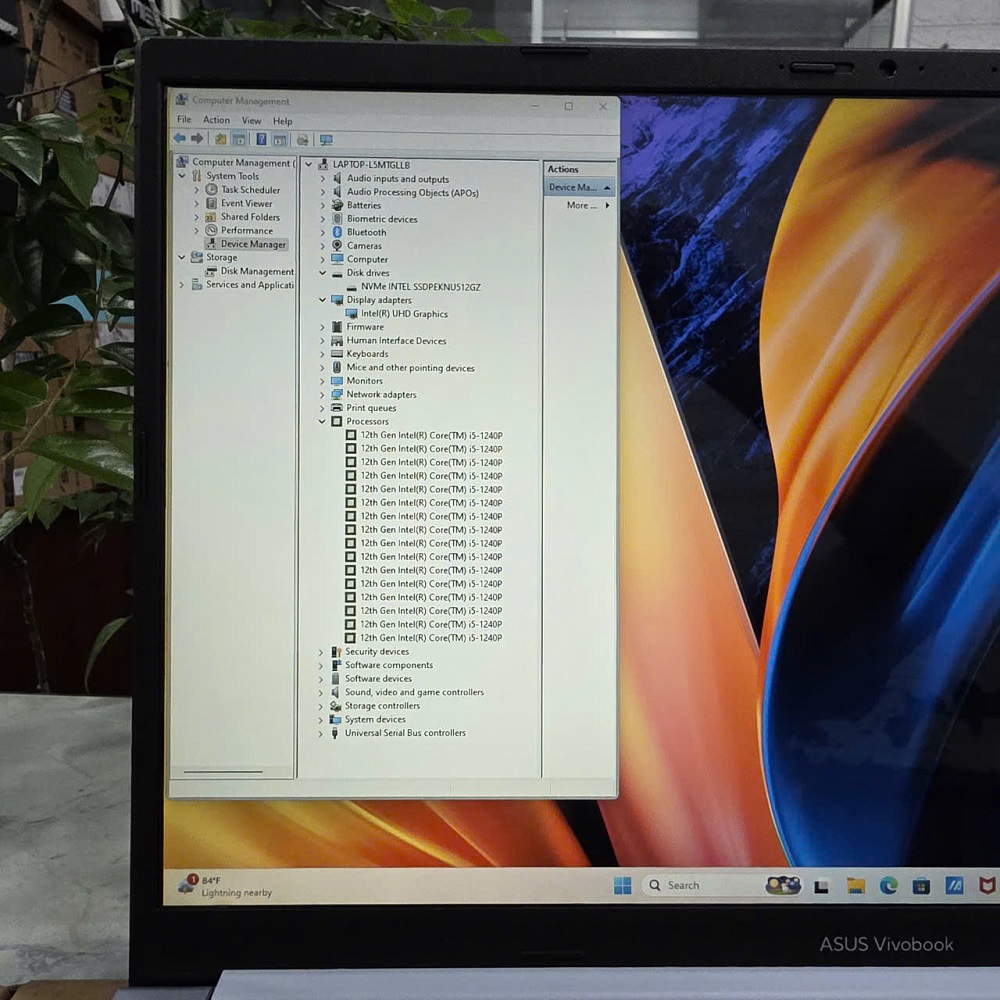1000x1000 pixels.
Task: Select the Computer Management root node
Action: (x=244, y=163)
